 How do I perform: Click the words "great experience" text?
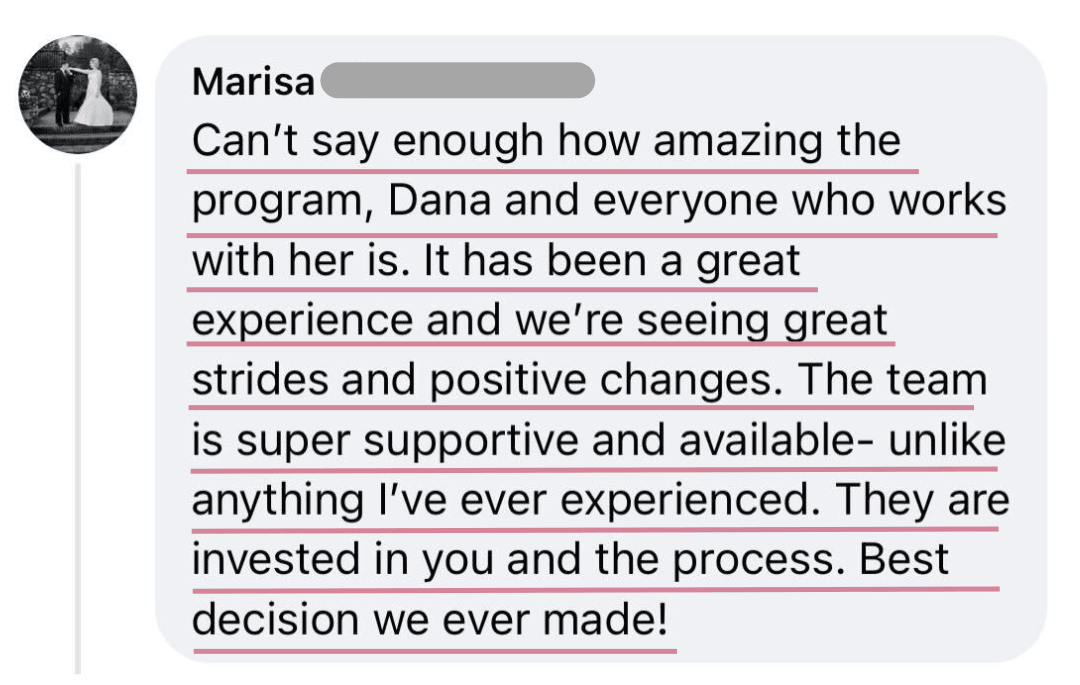[x=300, y=321]
